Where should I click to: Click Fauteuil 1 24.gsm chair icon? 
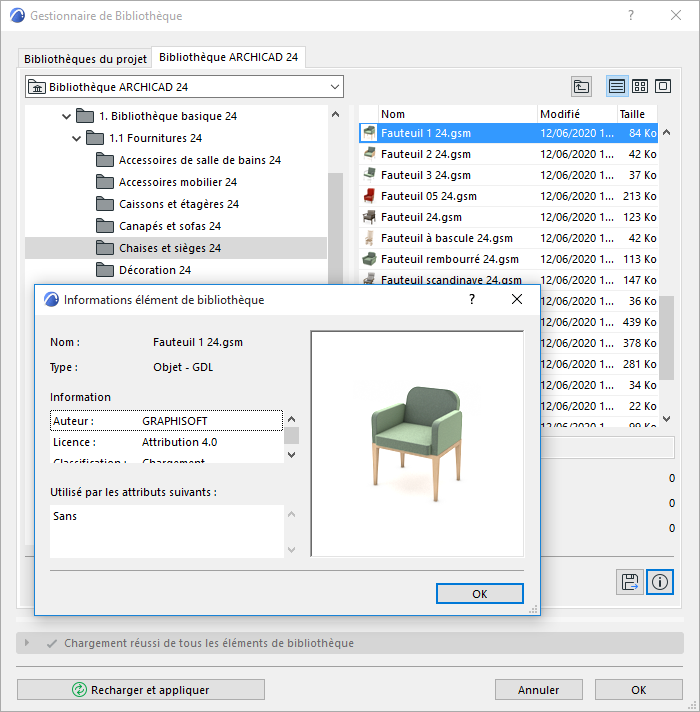(x=369, y=133)
